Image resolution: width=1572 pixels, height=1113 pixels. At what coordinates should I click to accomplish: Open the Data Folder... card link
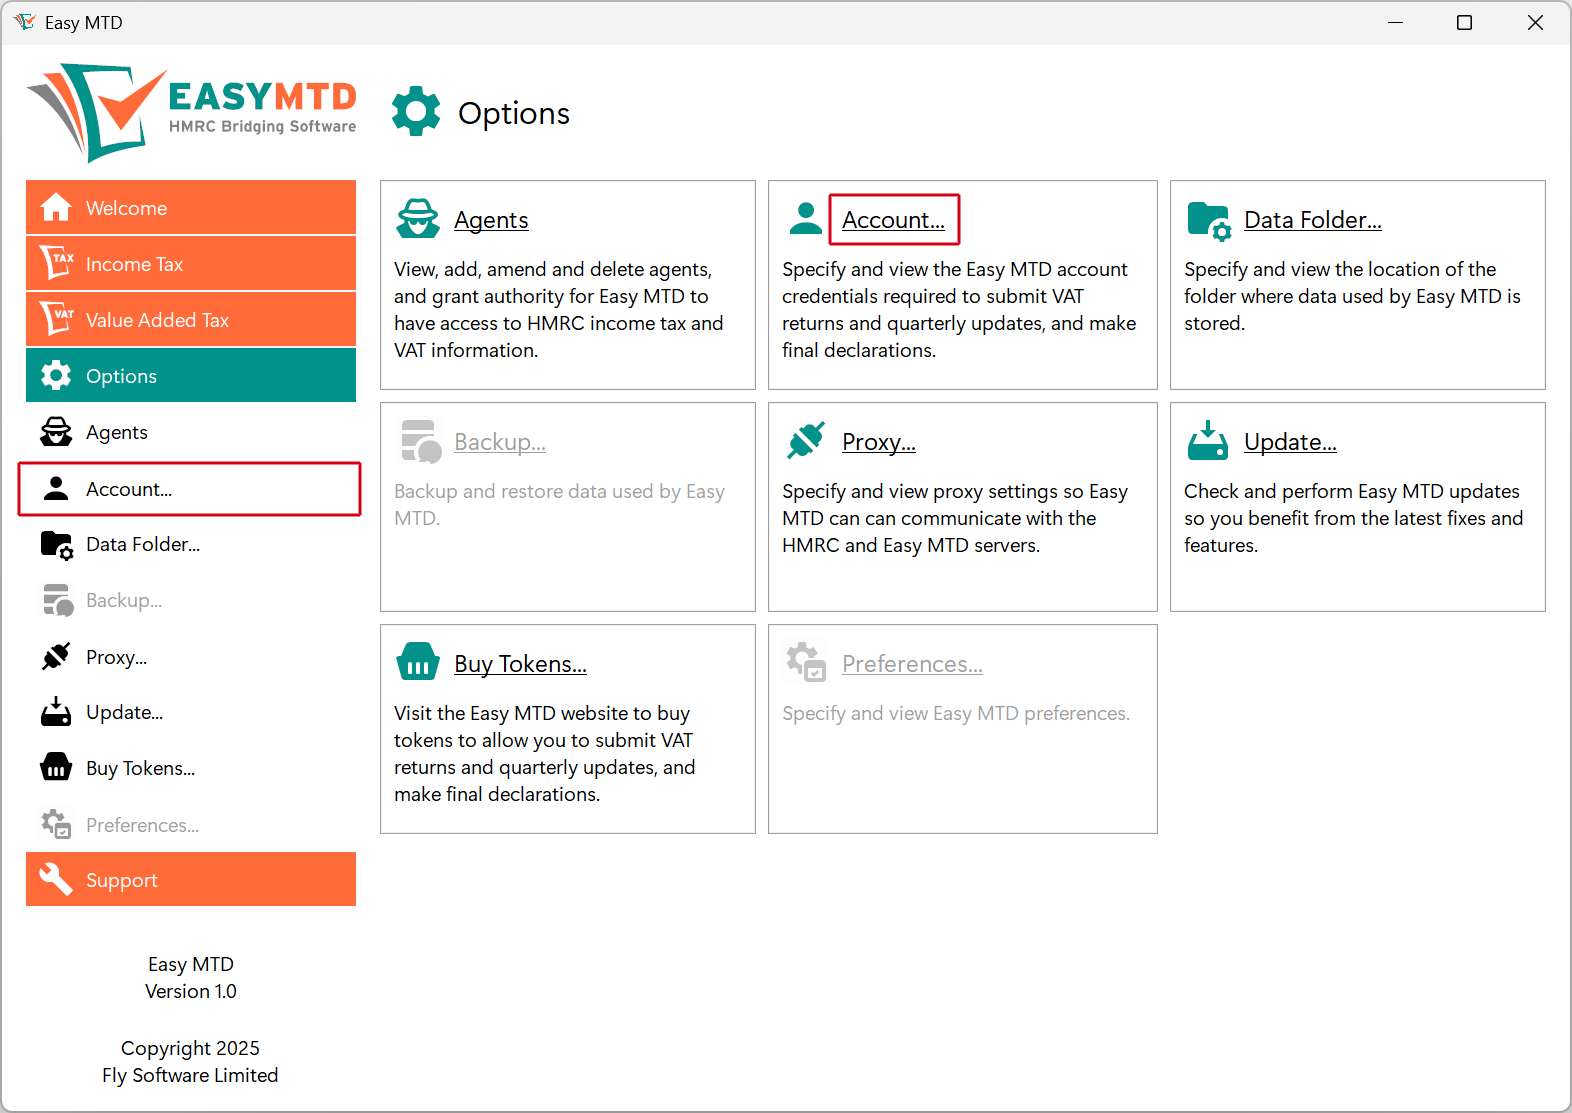coord(1312,220)
